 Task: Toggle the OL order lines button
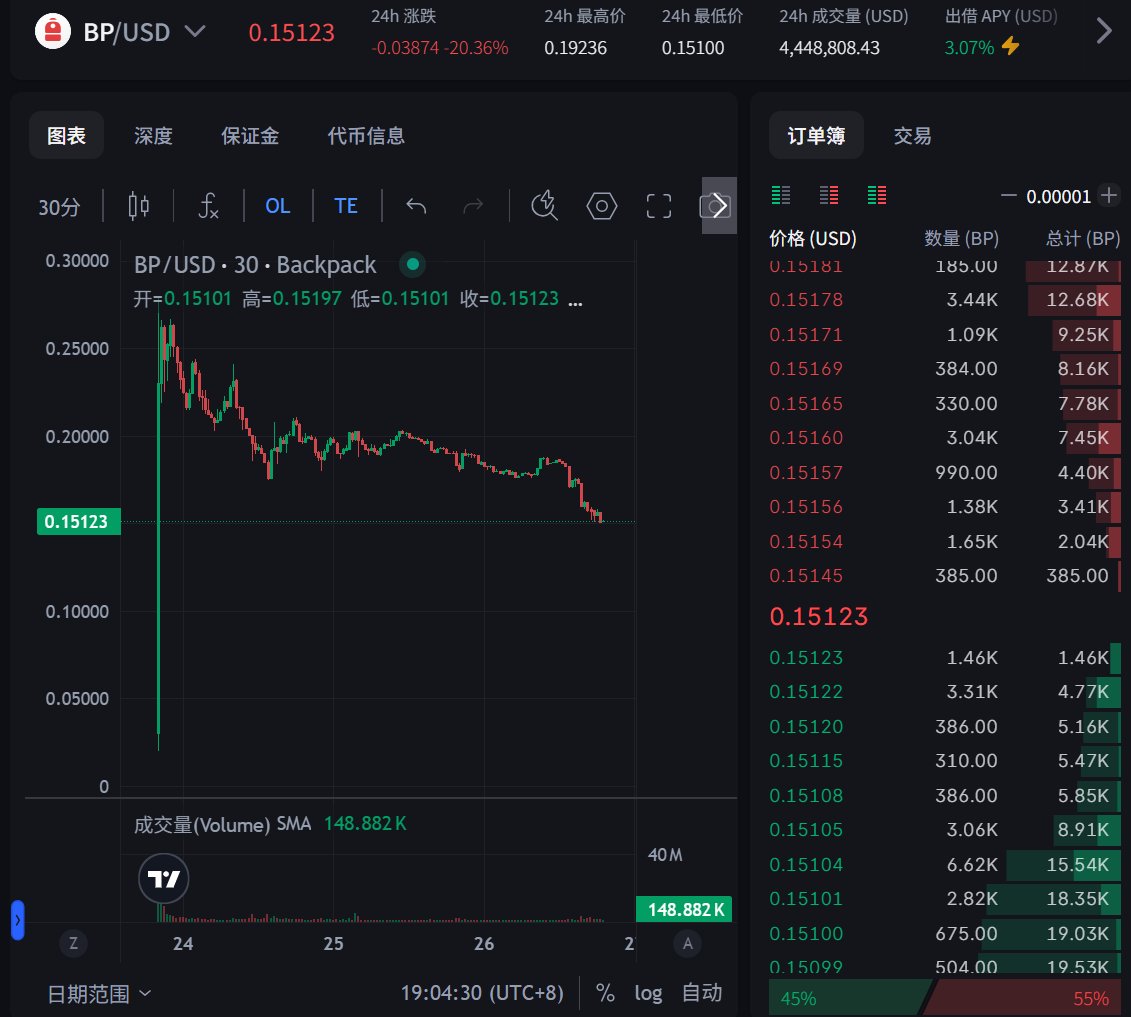pos(278,206)
